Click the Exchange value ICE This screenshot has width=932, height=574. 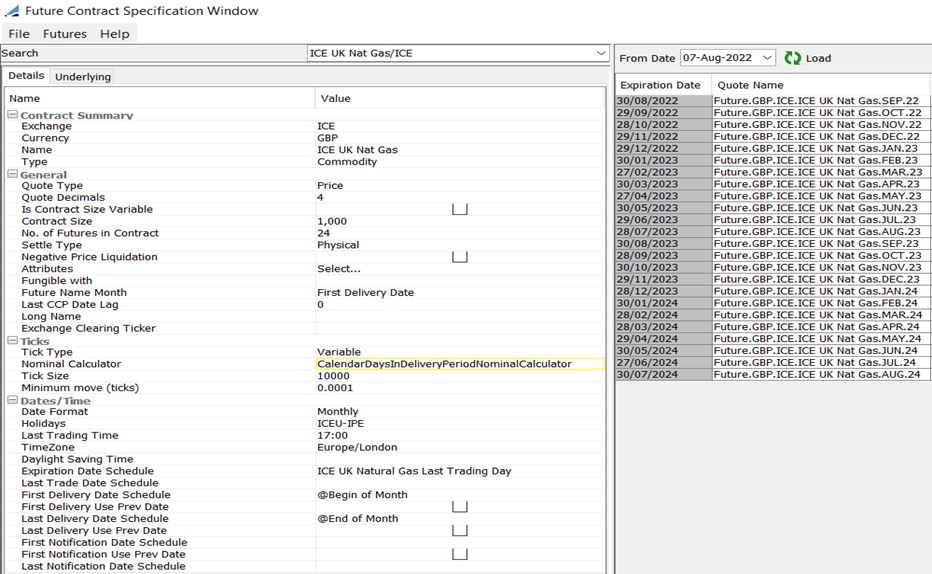[326, 126]
